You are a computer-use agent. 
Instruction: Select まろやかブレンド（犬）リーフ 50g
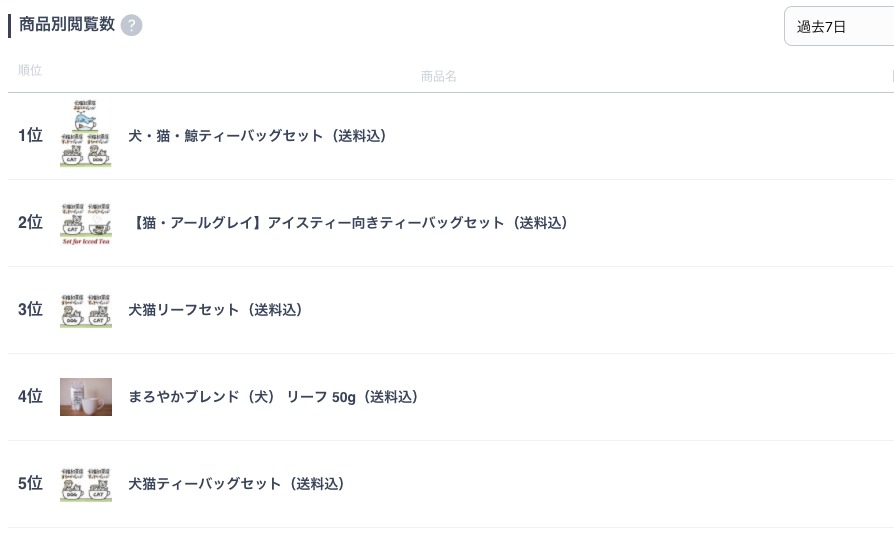[x=273, y=397]
